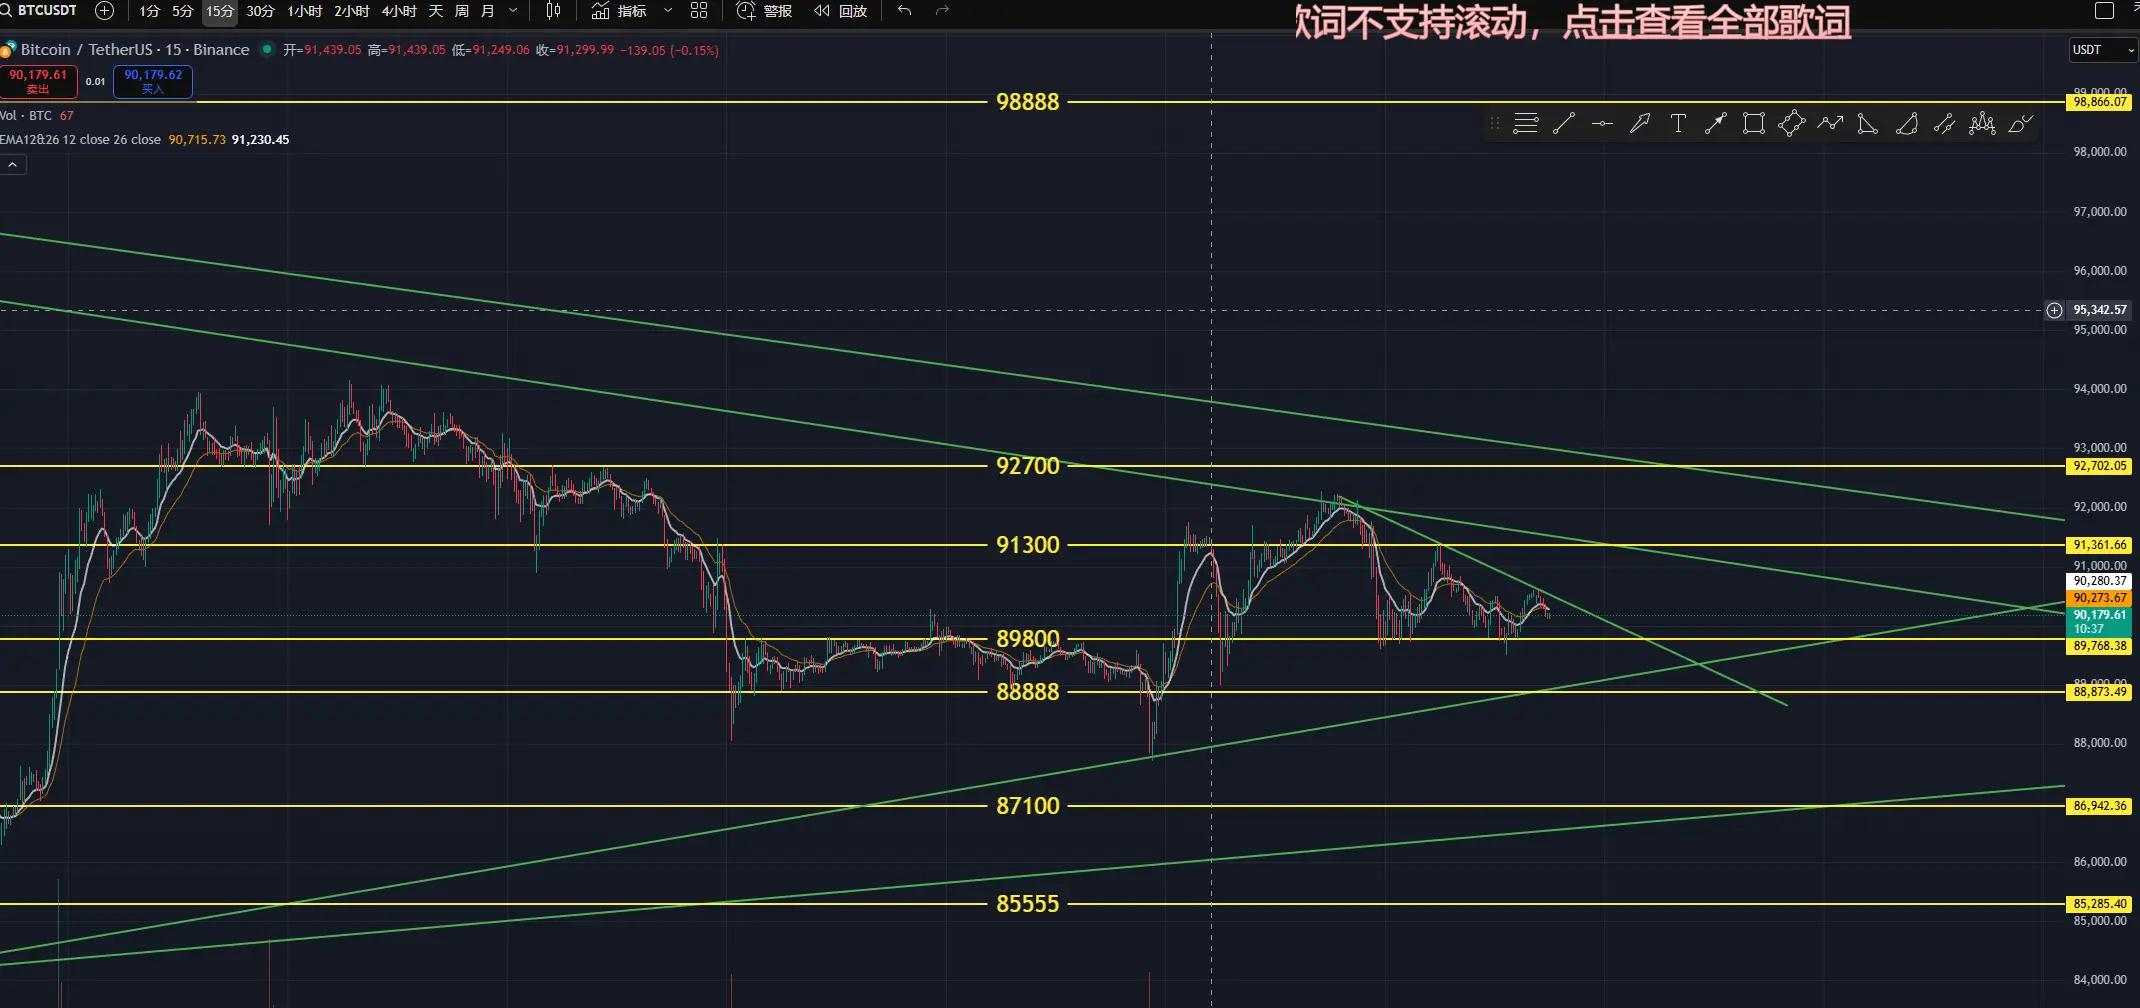Select the 15分 timeframe

coord(220,11)
